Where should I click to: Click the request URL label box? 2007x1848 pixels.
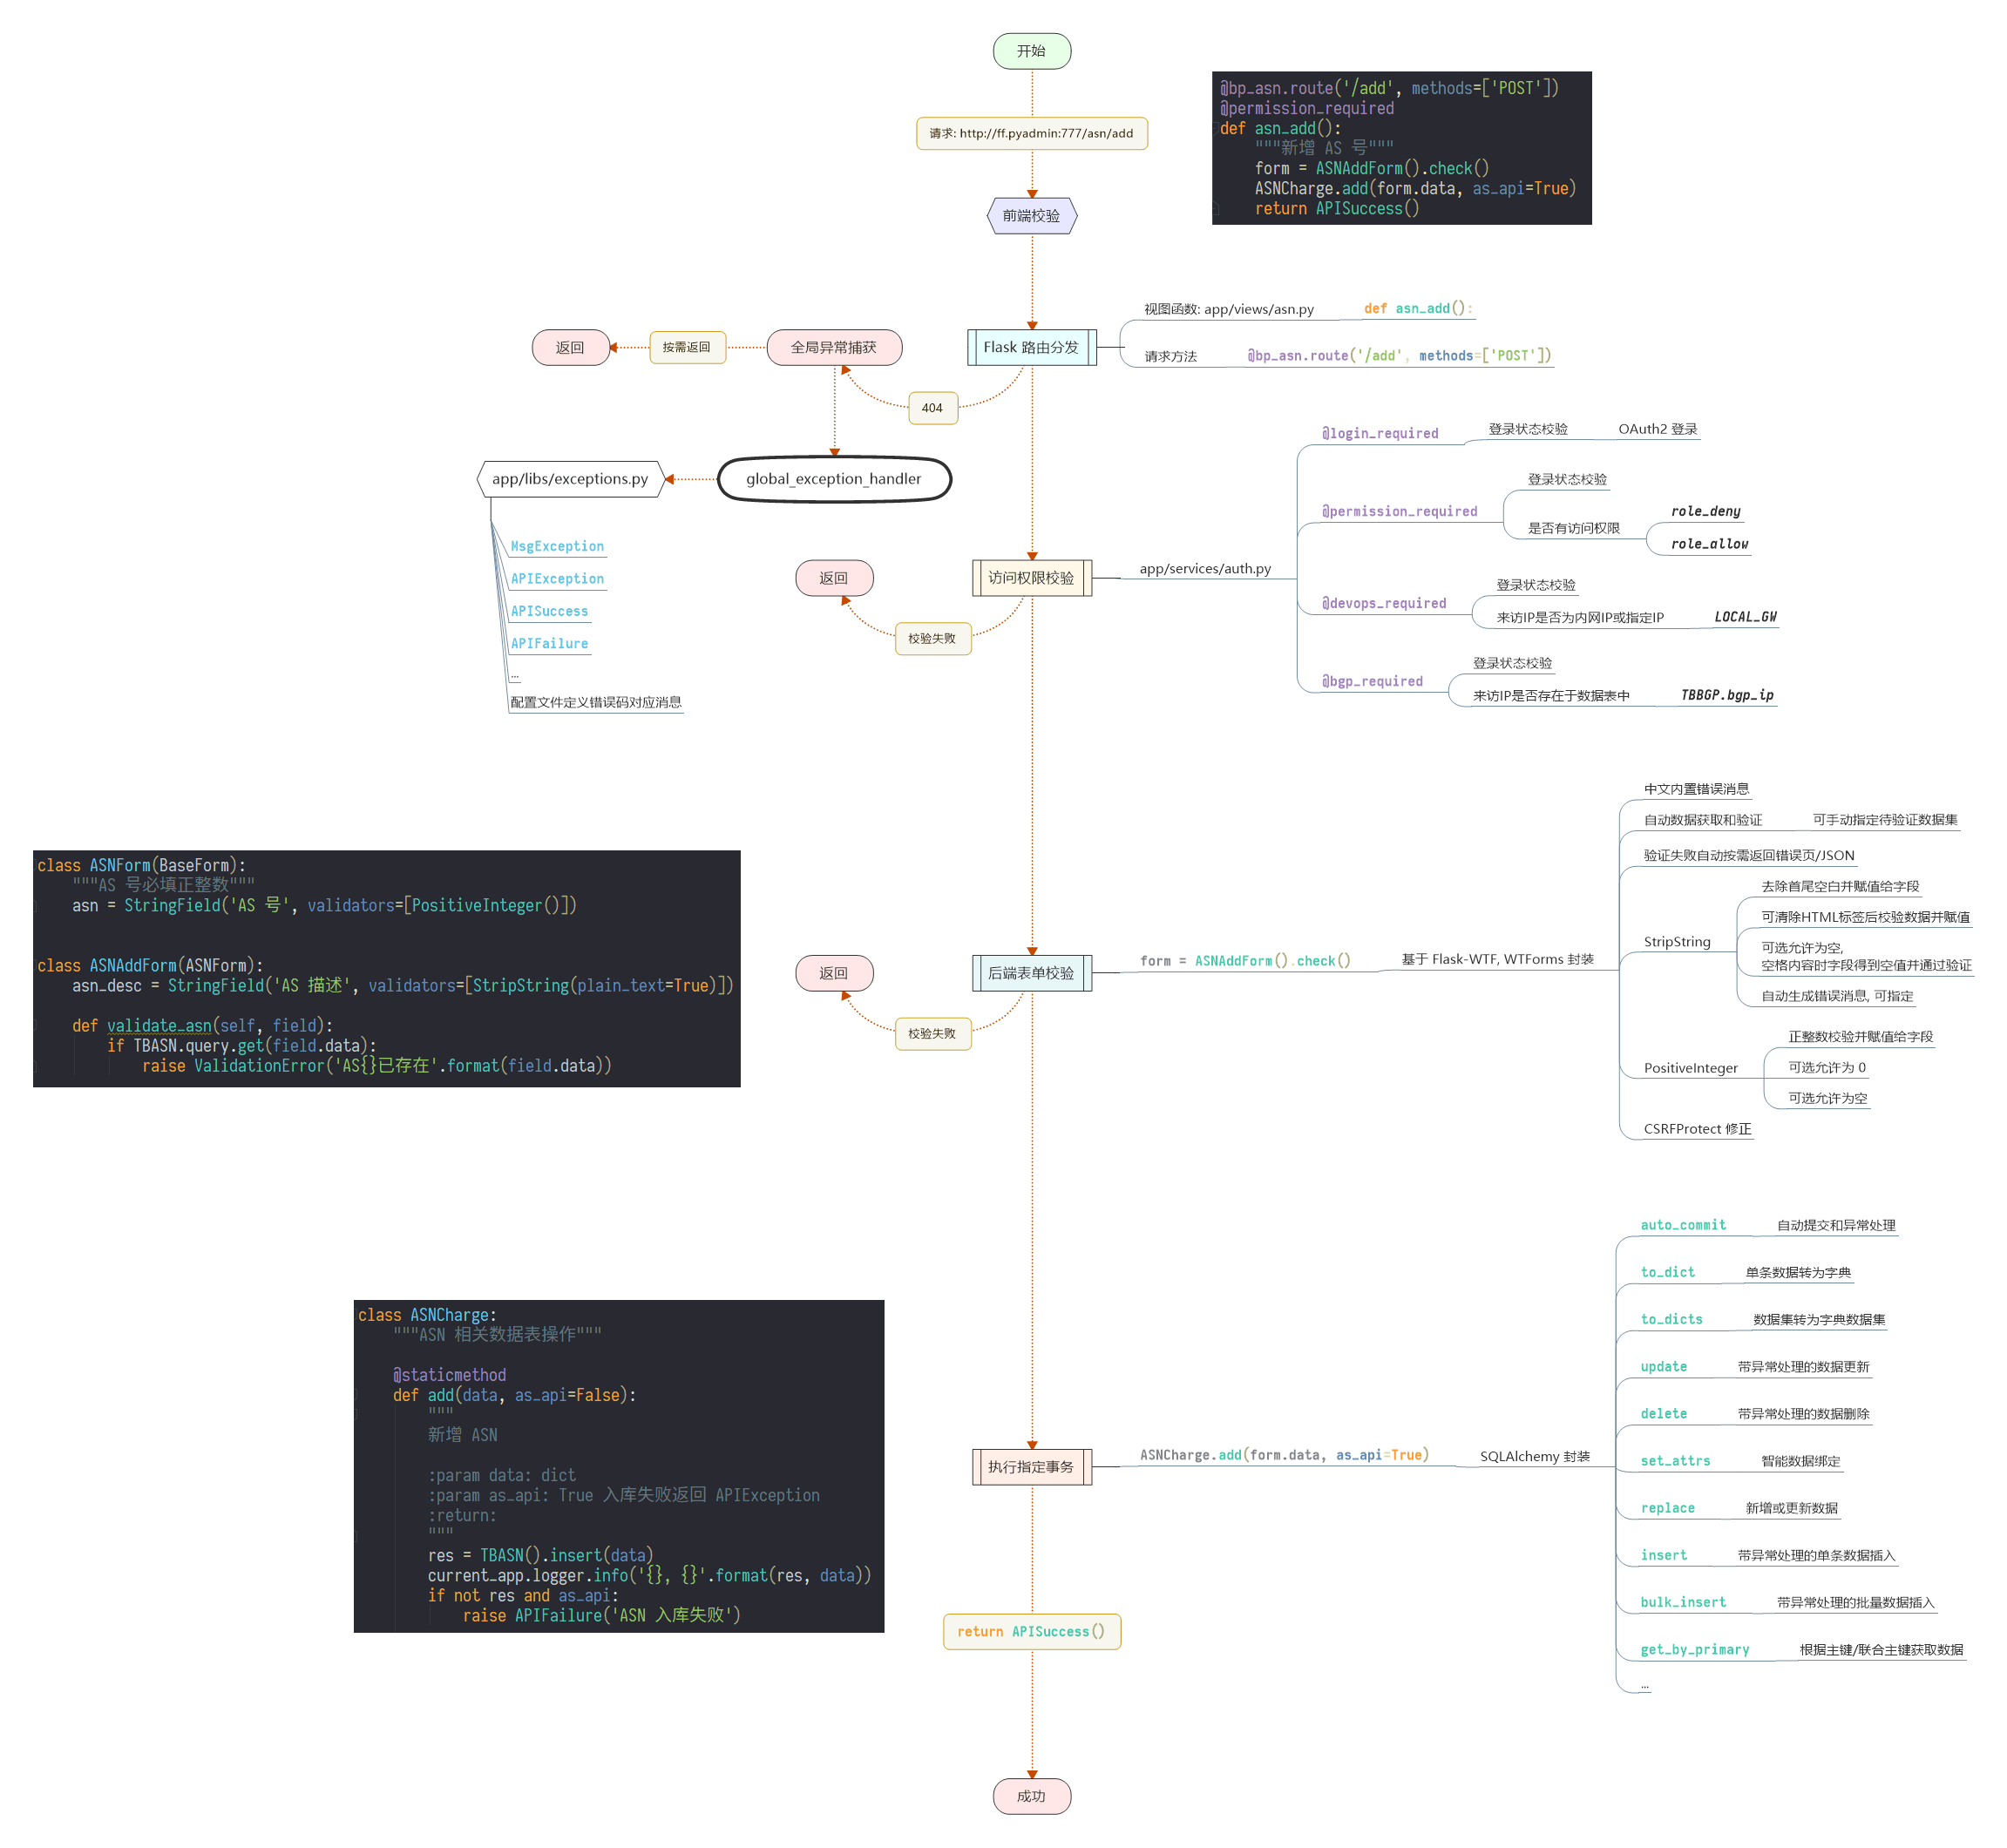1031,133
